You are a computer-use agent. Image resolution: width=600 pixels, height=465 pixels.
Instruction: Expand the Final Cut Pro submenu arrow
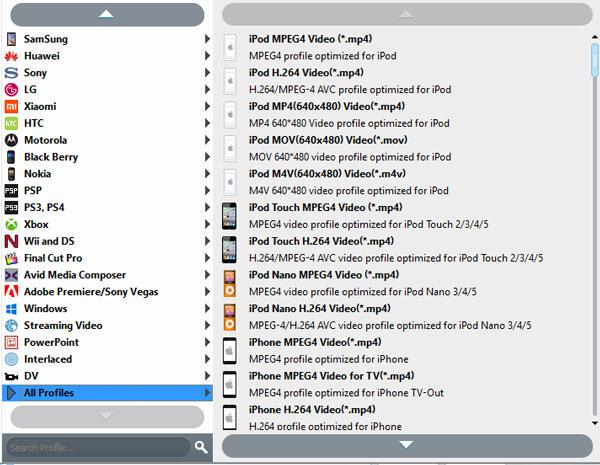point(207,258)
